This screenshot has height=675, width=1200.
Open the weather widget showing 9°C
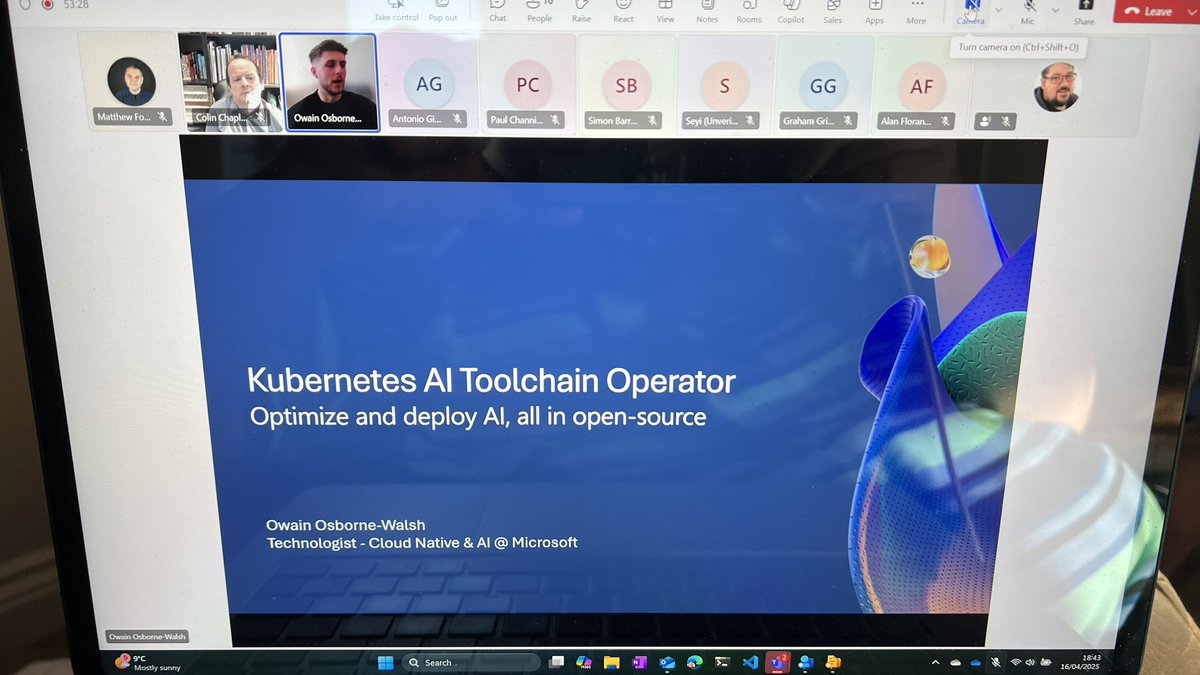[146, 662]
